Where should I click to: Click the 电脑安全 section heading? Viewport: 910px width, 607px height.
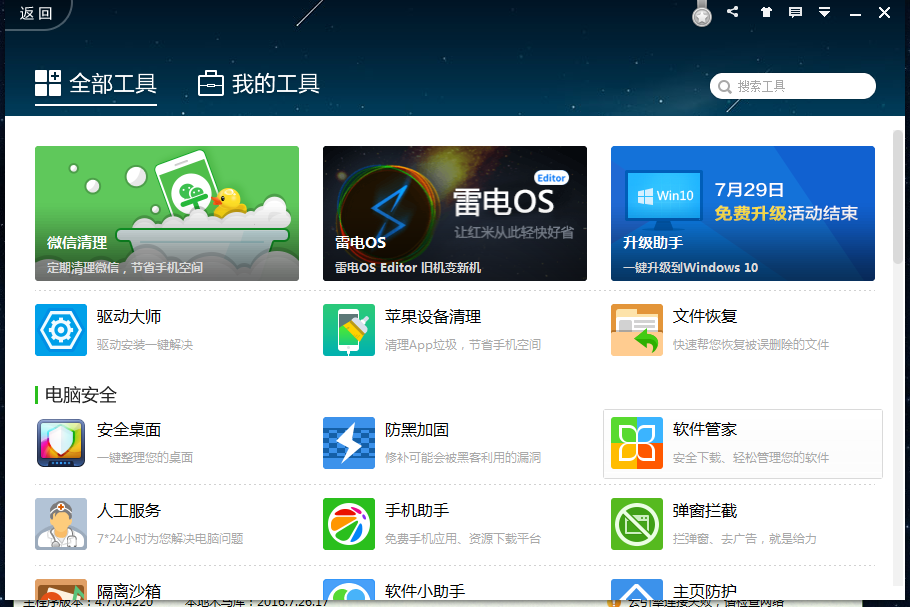(81, 395)
